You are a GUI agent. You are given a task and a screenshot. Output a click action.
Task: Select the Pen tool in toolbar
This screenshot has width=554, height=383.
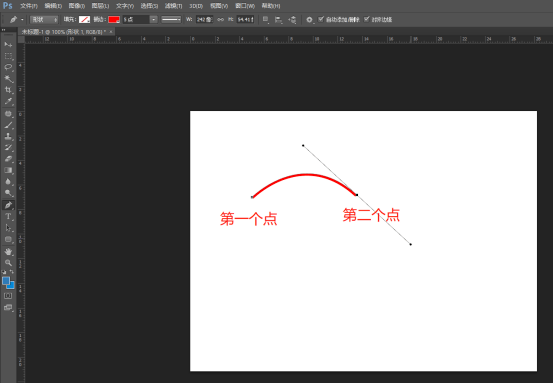(8, 205)
